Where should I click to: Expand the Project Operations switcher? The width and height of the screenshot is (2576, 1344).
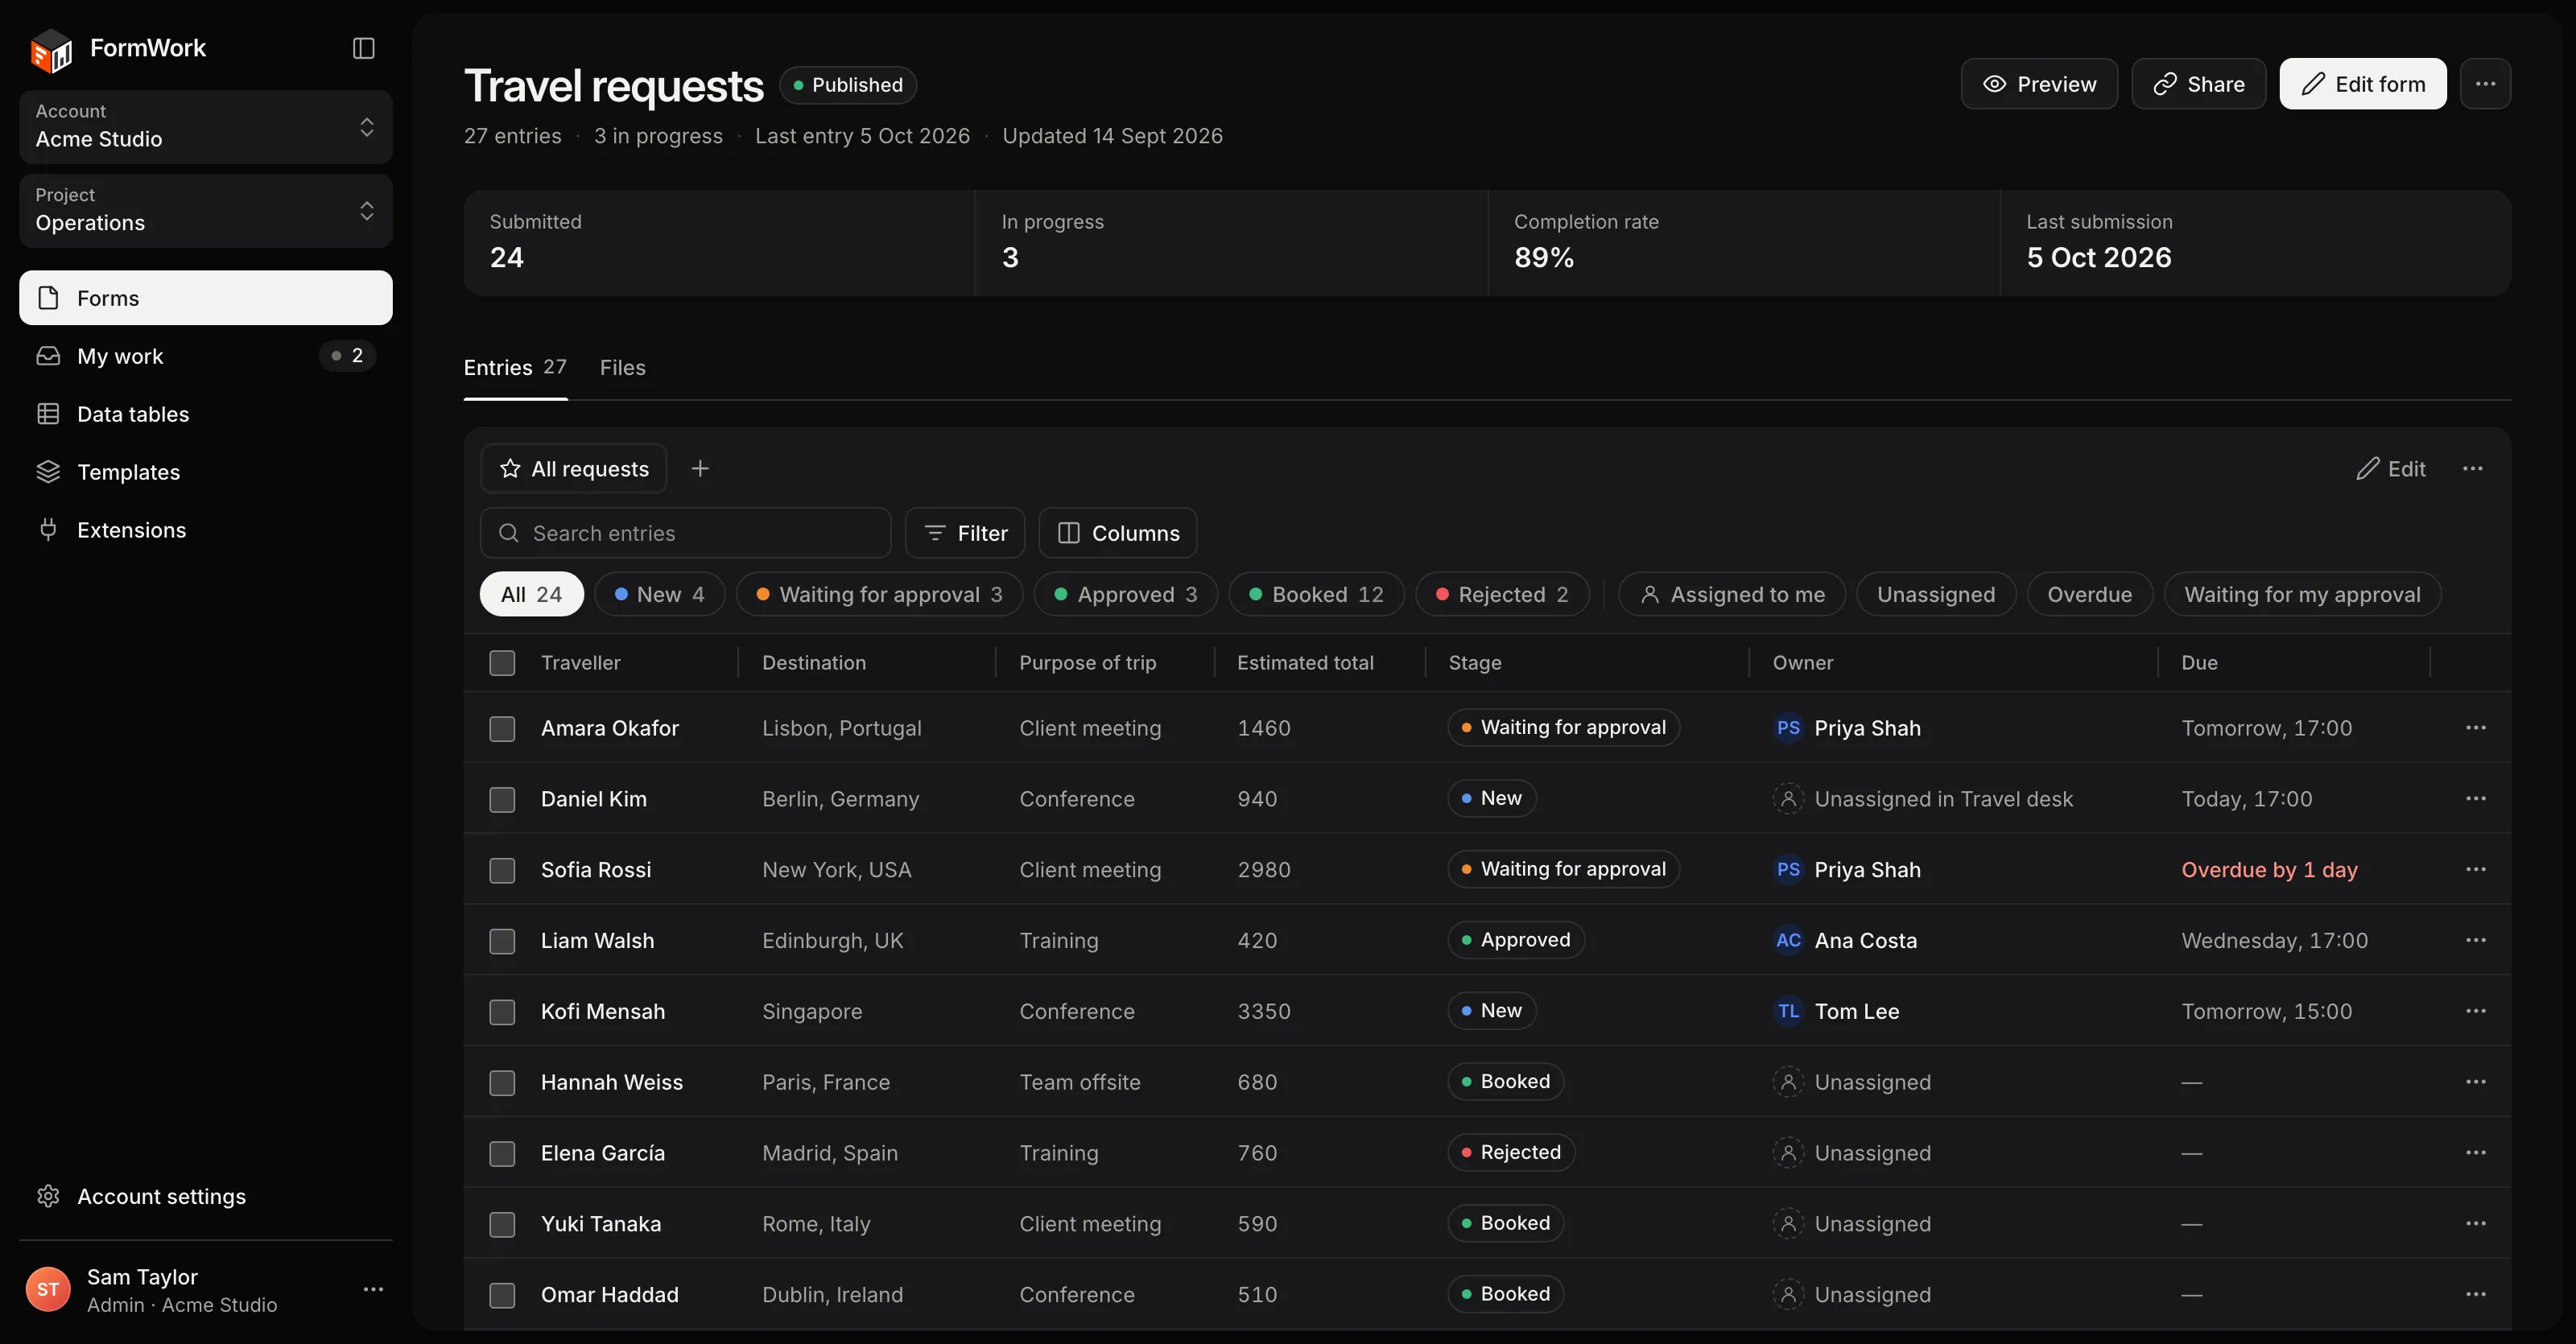coord(206,211)
